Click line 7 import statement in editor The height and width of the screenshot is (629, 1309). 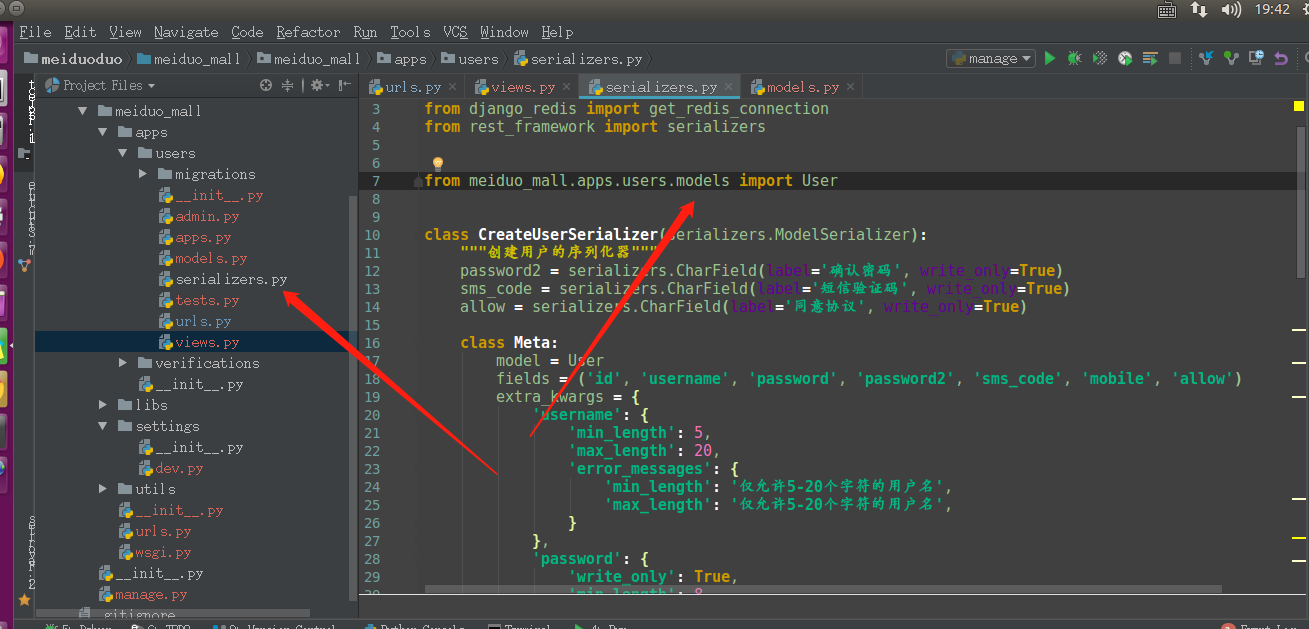pyautogui.click(x=631, y=181)
